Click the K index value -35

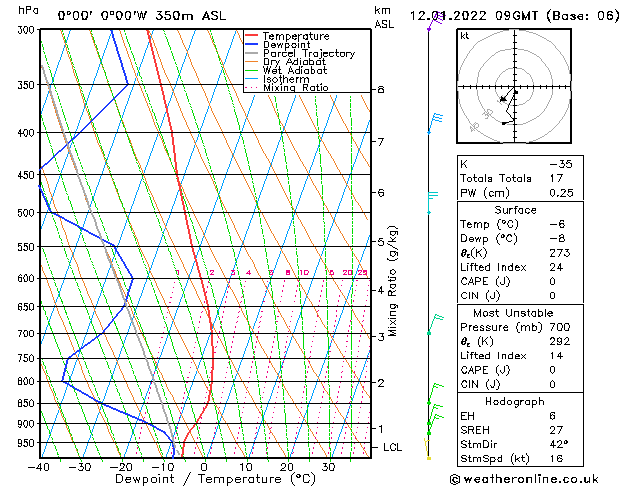point(561,164)
